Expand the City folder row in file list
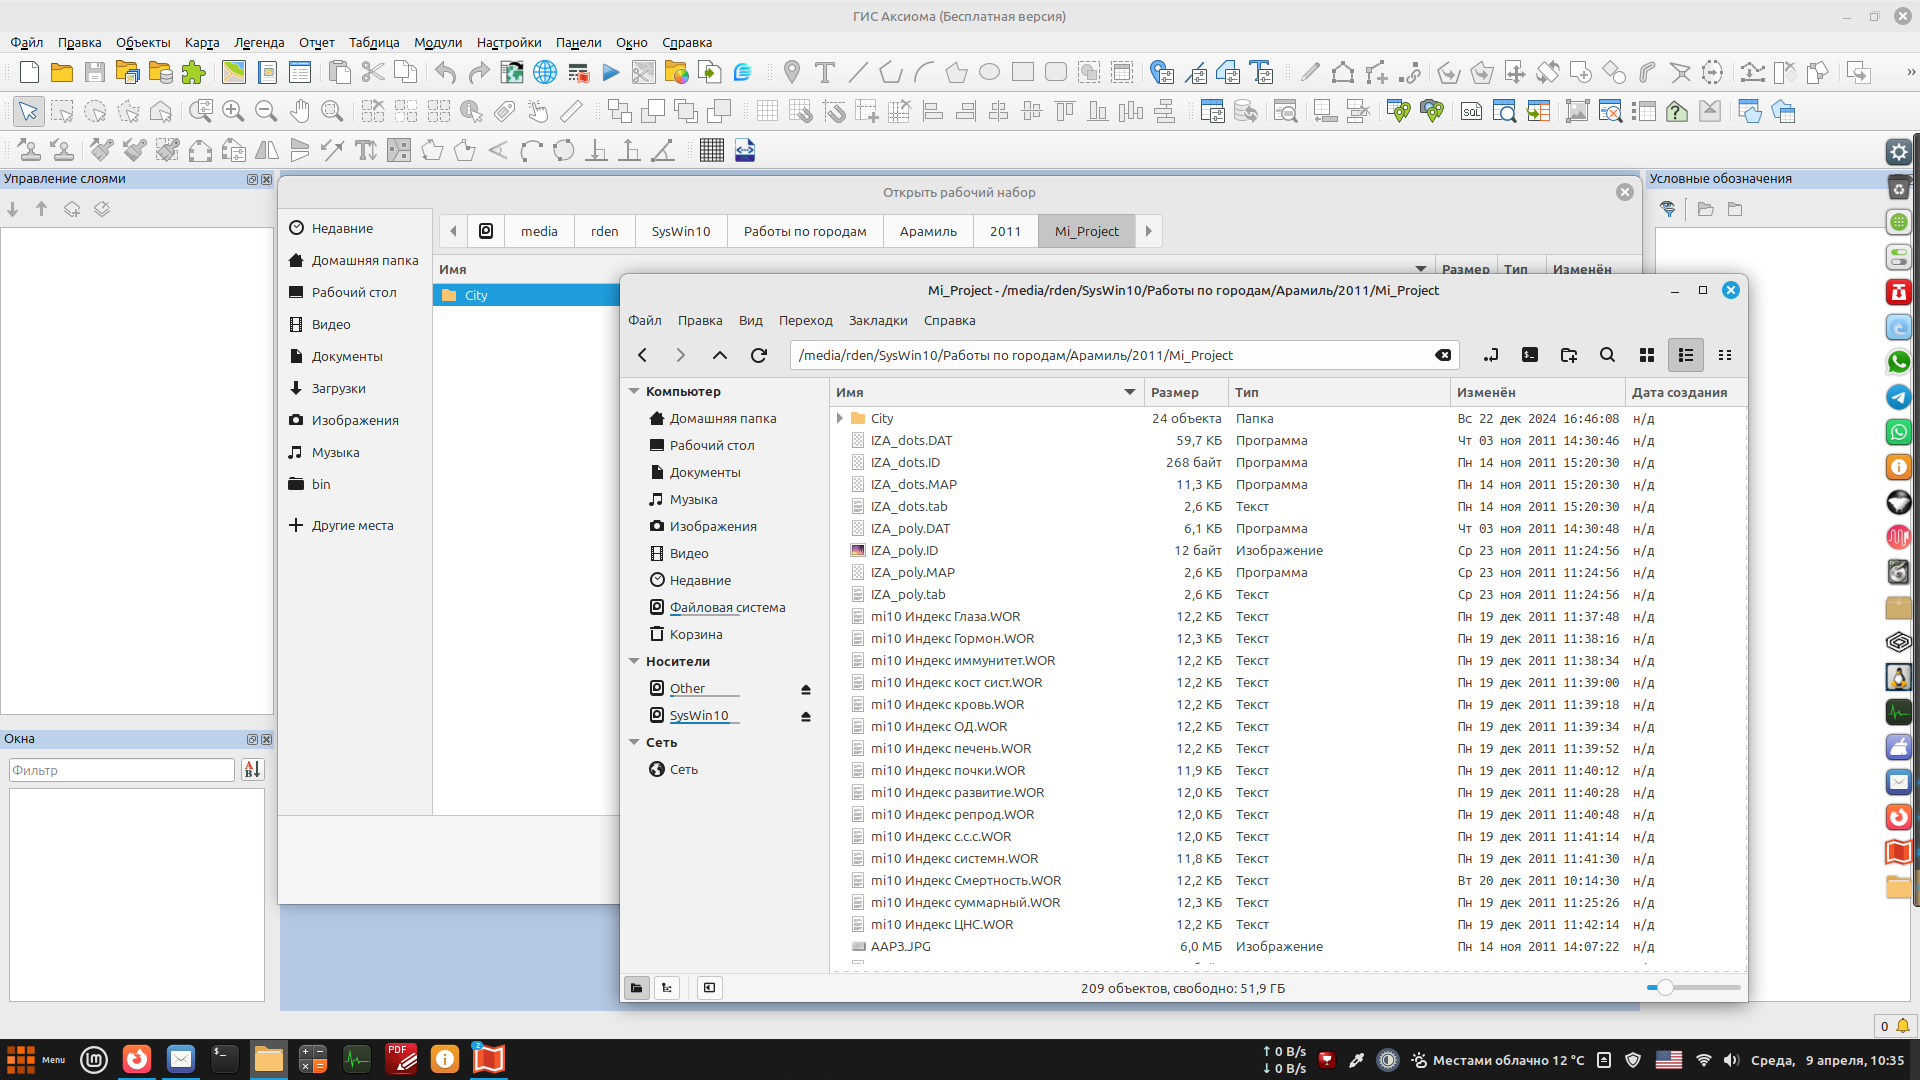Viewport: 1920px width, 1080px height. pos(840,419)
